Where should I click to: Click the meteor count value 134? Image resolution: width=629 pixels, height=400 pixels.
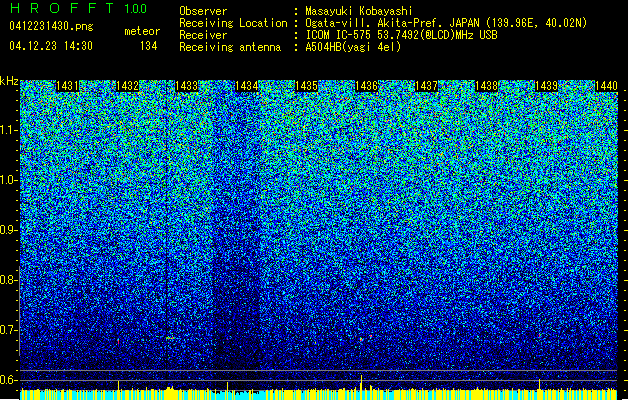[x=148, y=46]
